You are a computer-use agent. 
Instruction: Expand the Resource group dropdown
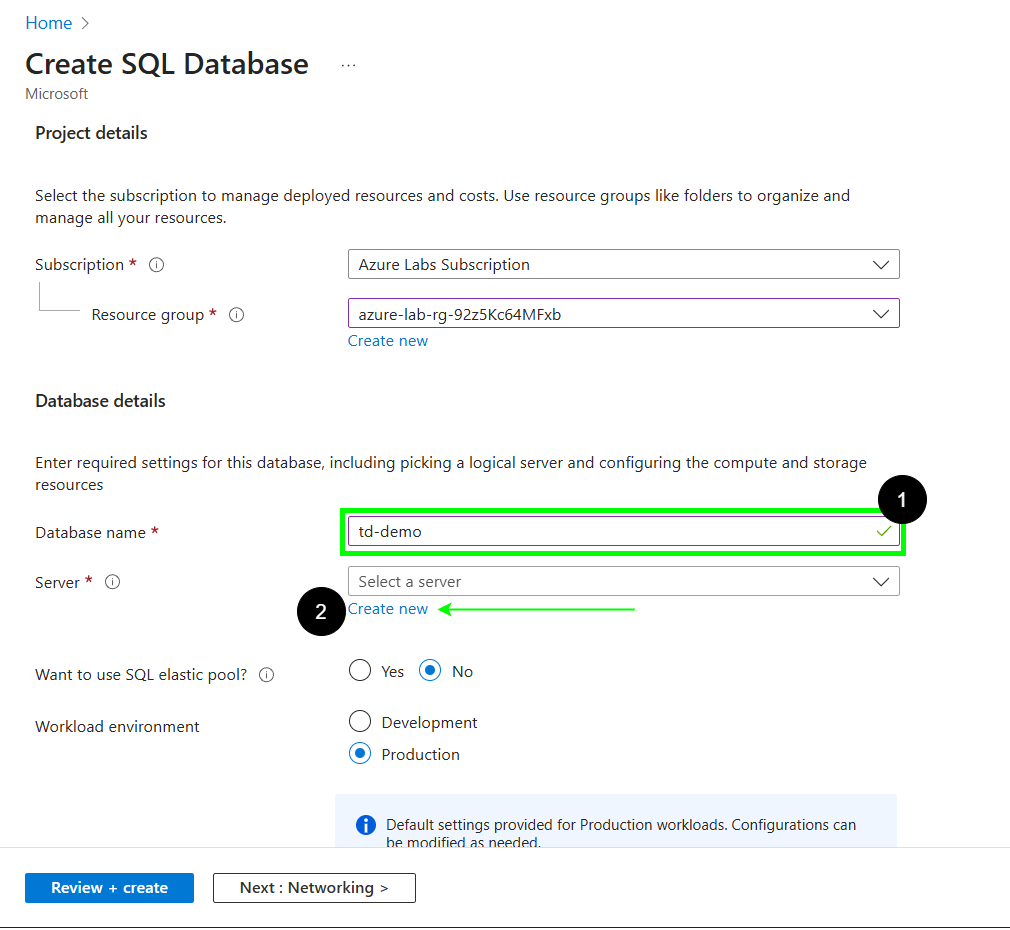(x=623, y=314)
